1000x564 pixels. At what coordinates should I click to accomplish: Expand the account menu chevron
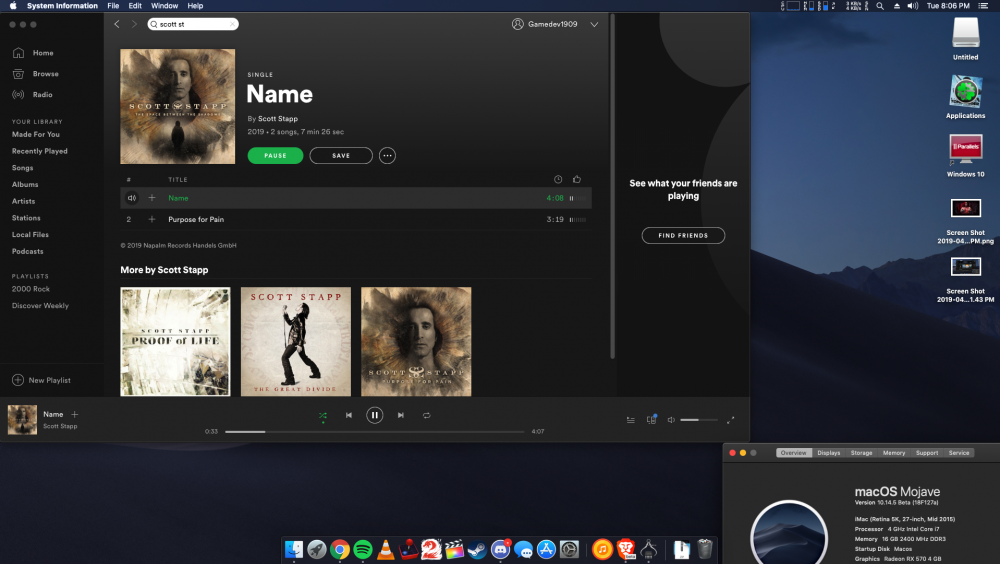point(594,24)
